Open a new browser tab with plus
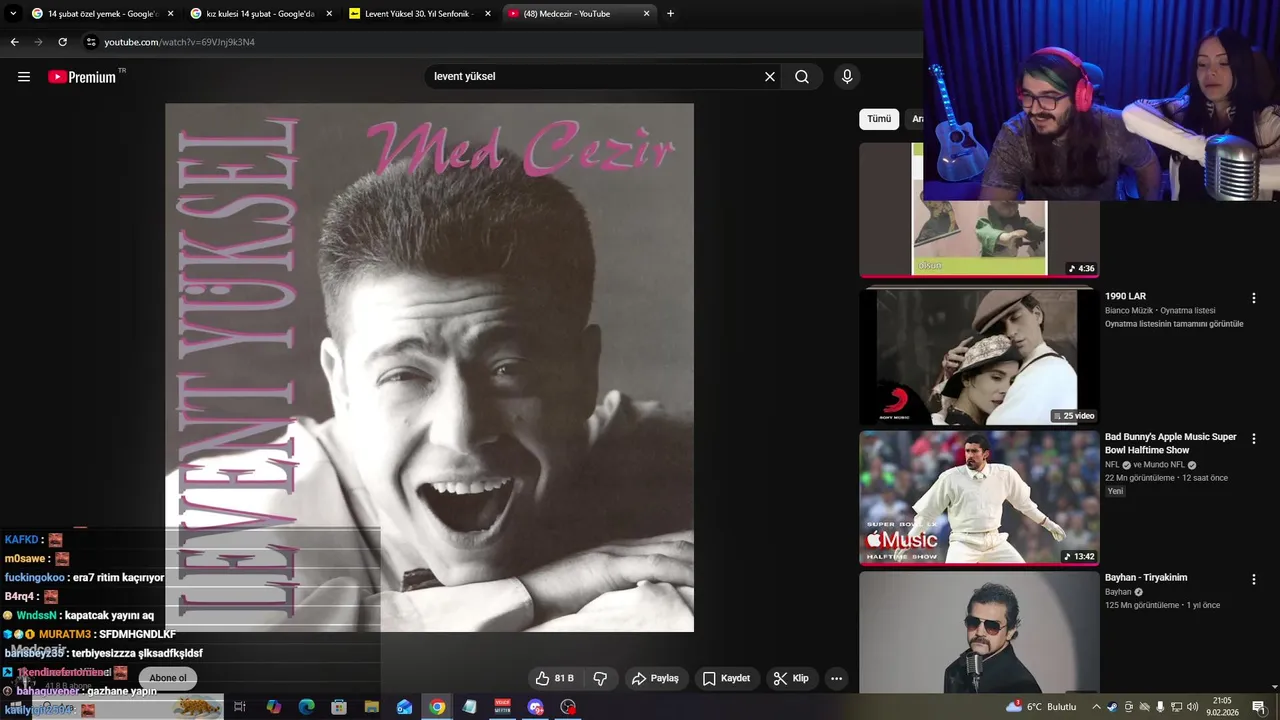This screenshot has width=1280, height=720. pos(670,14)
